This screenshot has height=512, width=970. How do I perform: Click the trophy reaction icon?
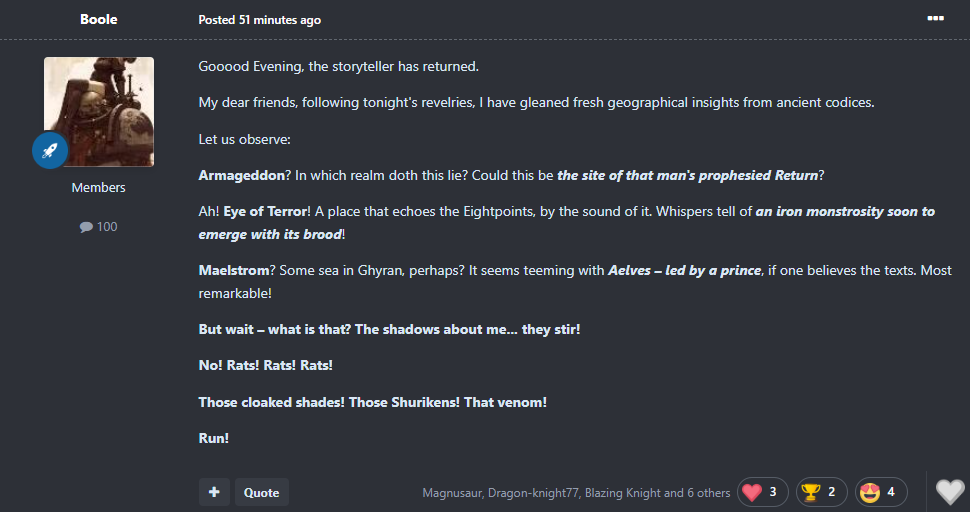tap(810, 492)
